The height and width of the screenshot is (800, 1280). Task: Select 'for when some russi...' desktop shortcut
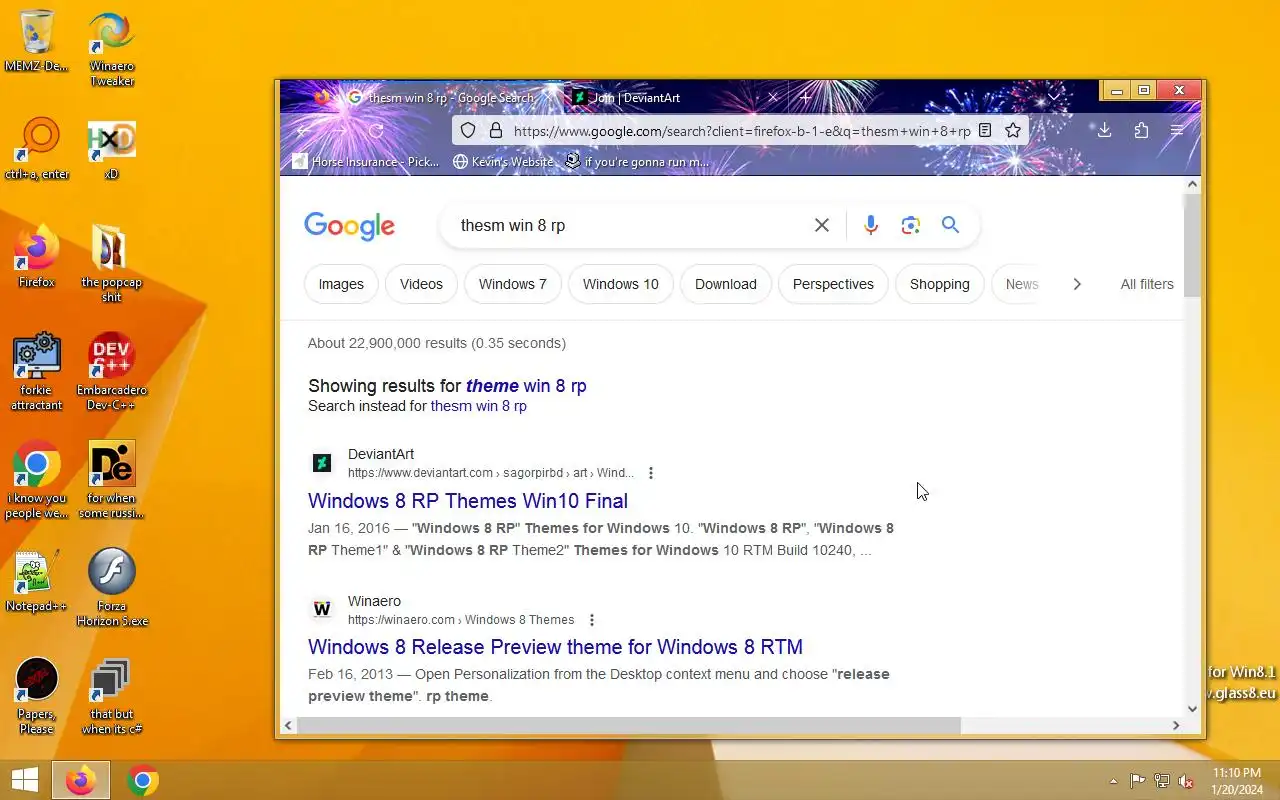(x=112, y=479)
